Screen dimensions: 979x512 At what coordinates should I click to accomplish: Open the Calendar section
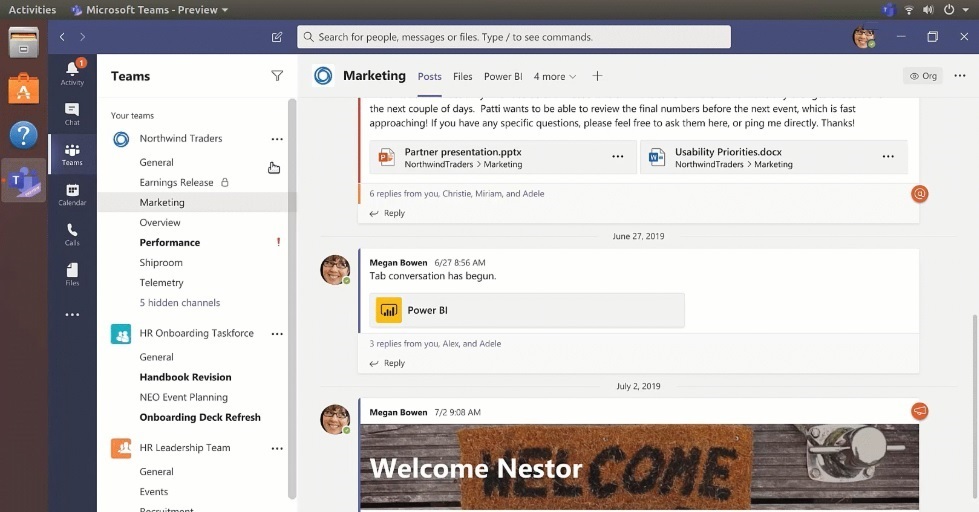[72, 195]
